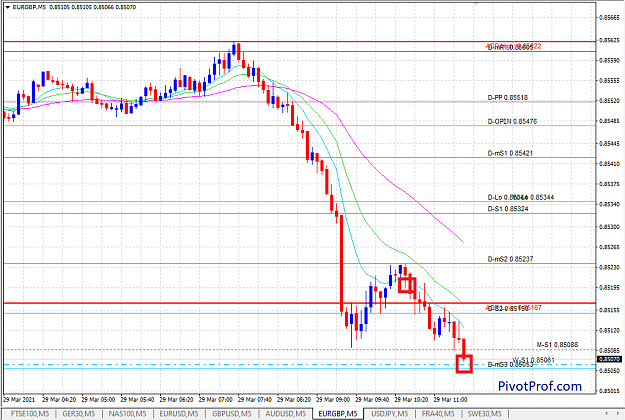Viewport: 625px width, 420px height.
Task: Click the D-S1 0.85324 label
Action: pyautogui.click(x=508, y=209)
